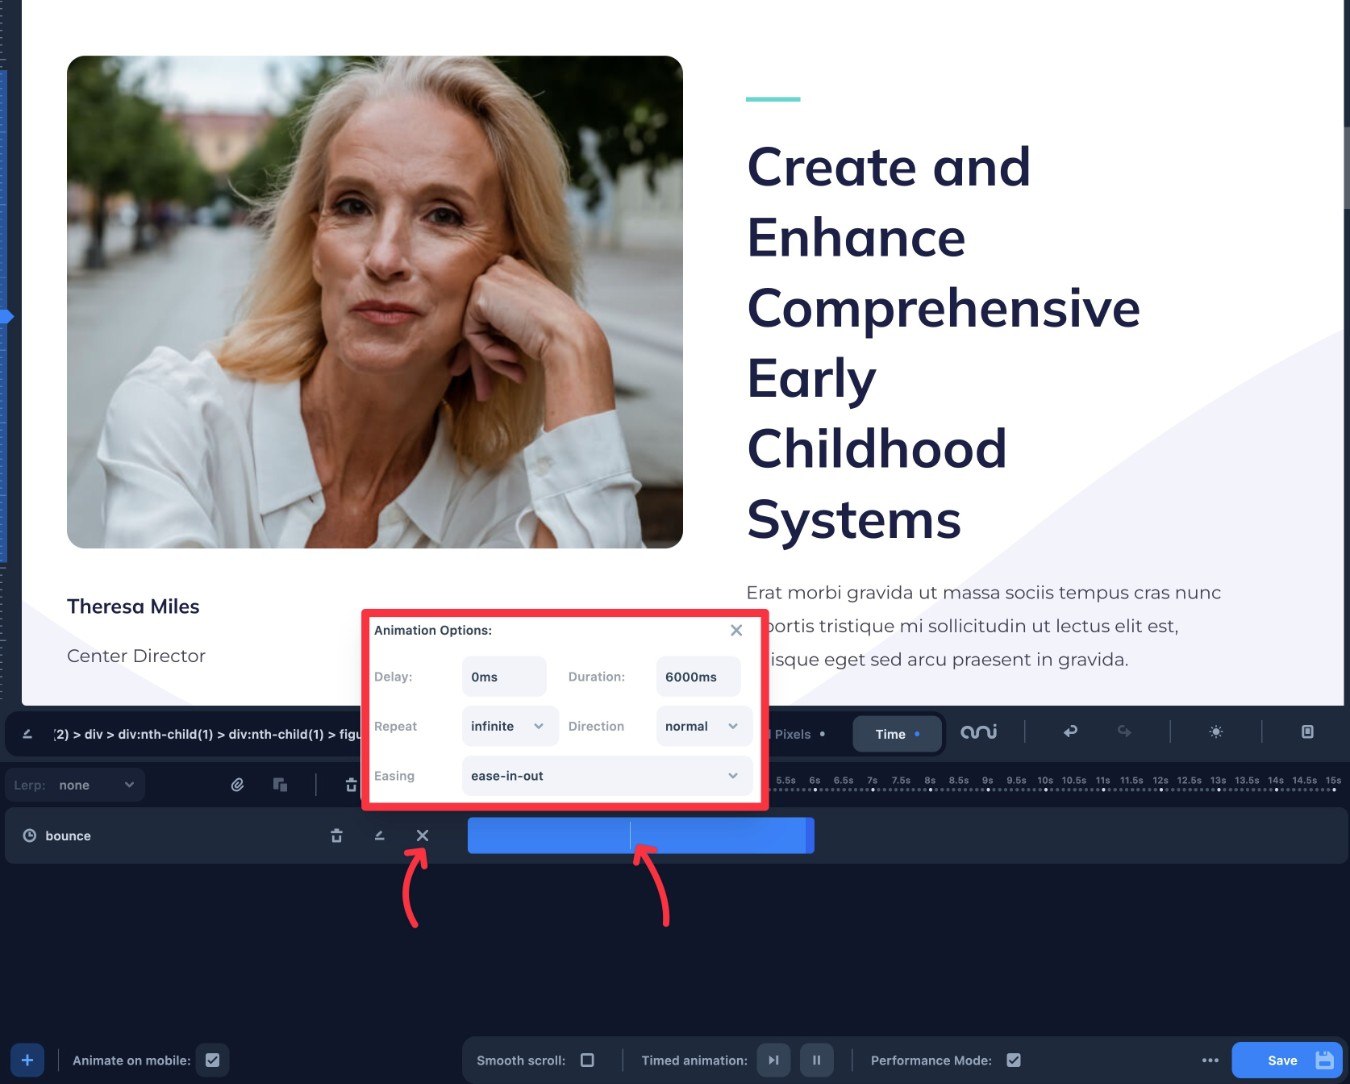Click the undo arrow icon
This screenshot has width=1350, height=1084.
(x=1070, y=732)
